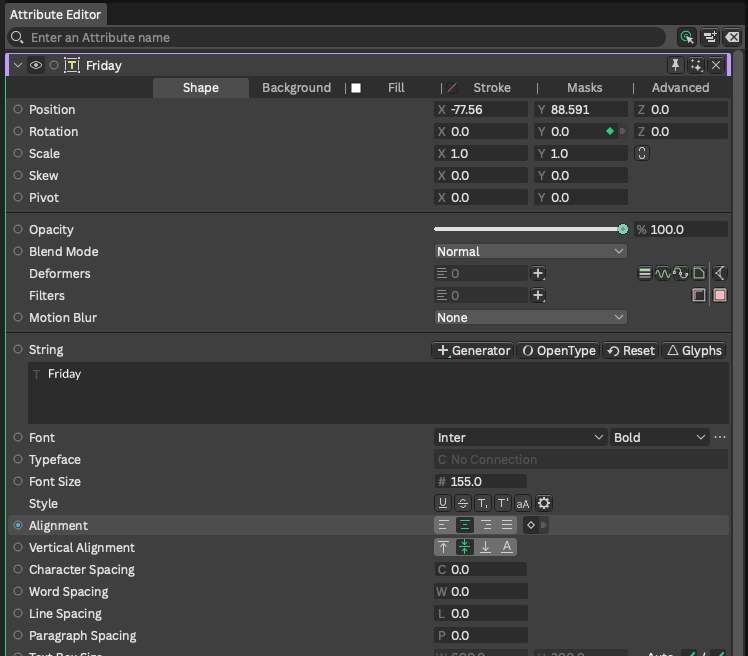Click the pink square filter shortcut icon
The width and height of the screenshot is (748, 656).
tap(720, 295)
